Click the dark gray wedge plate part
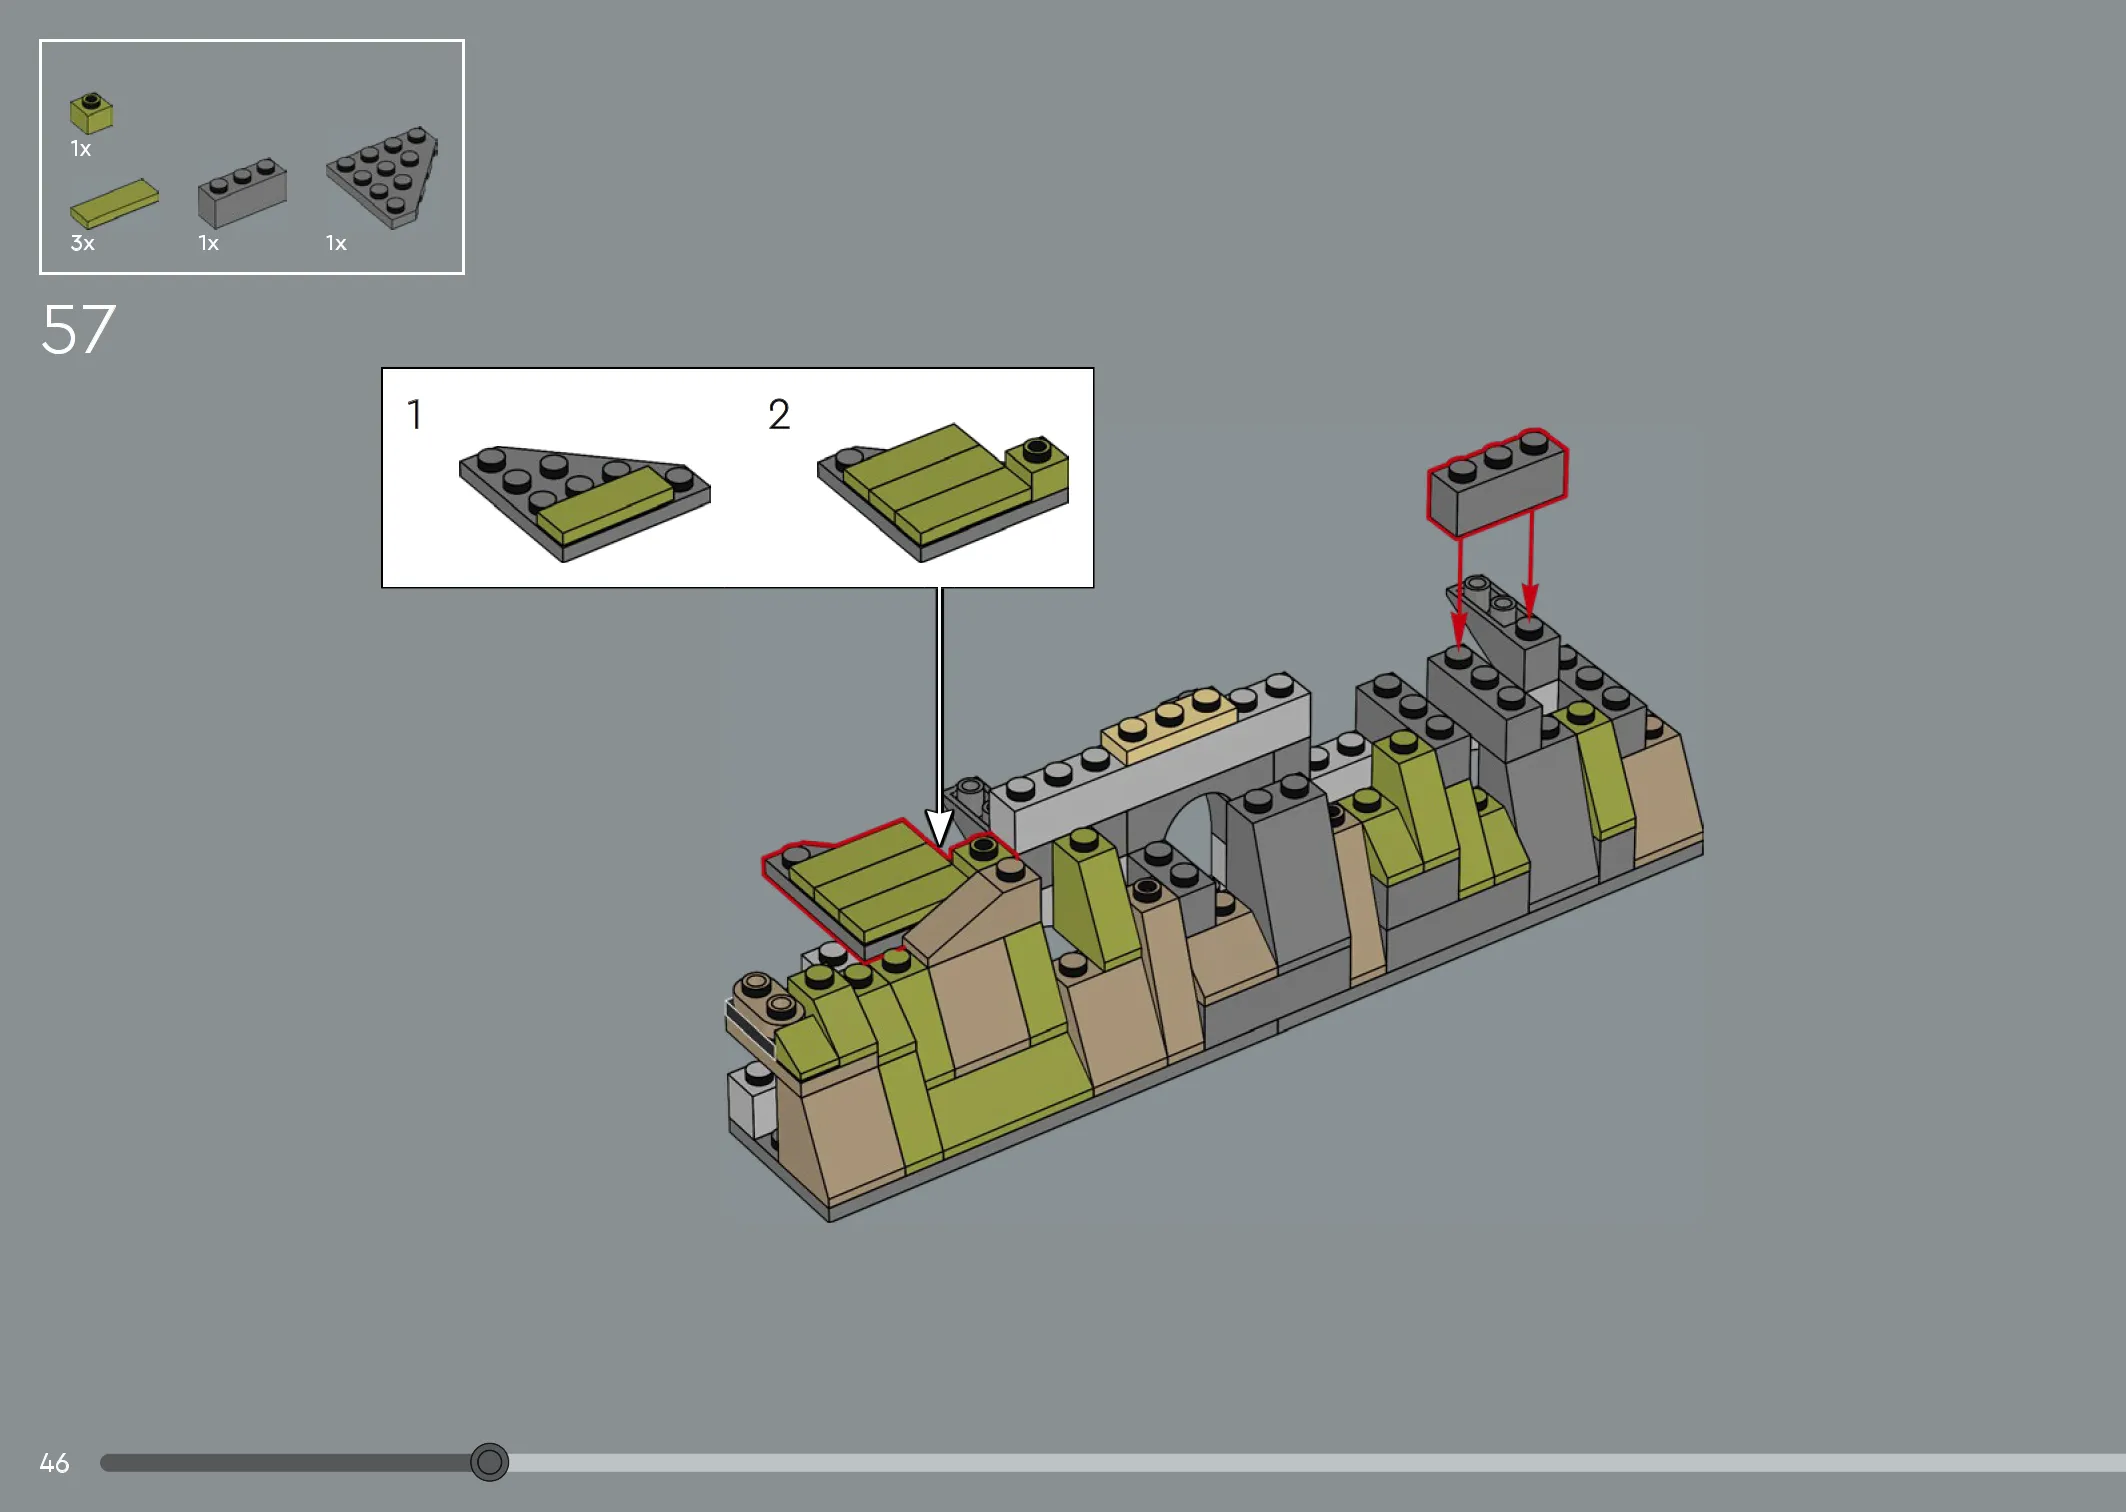 [382, 177]
